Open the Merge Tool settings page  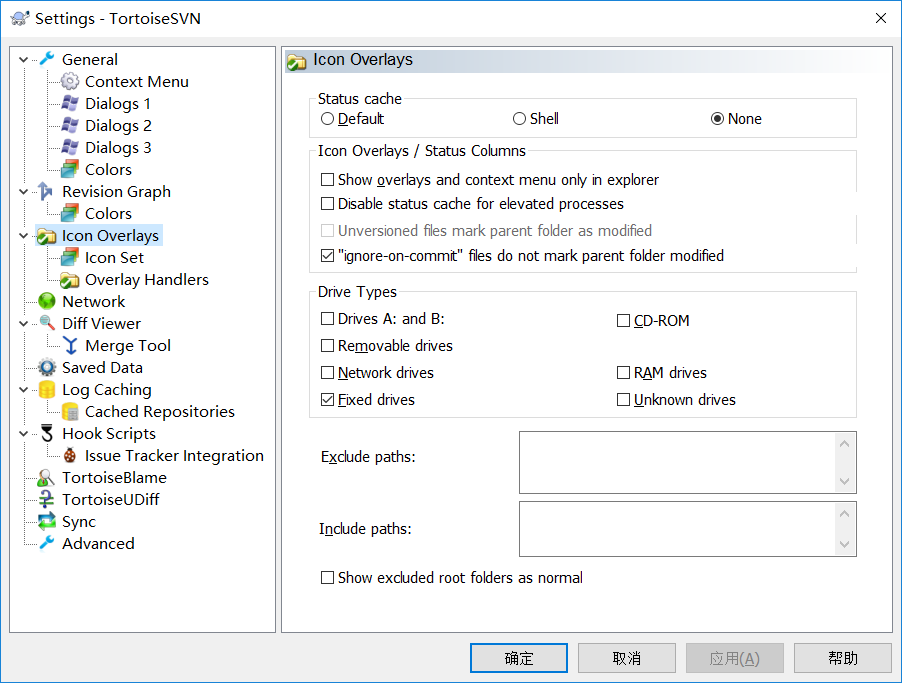pyautogui.click(x=128, y=346)
